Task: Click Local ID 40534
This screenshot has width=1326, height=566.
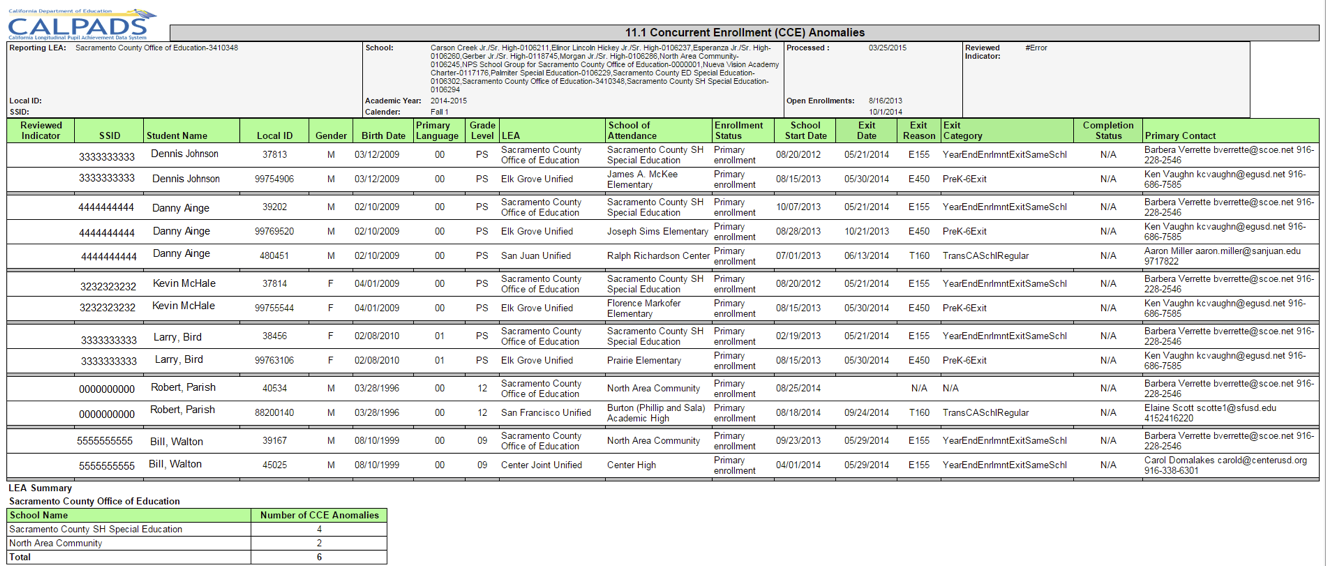Action: tap(274, 388)
